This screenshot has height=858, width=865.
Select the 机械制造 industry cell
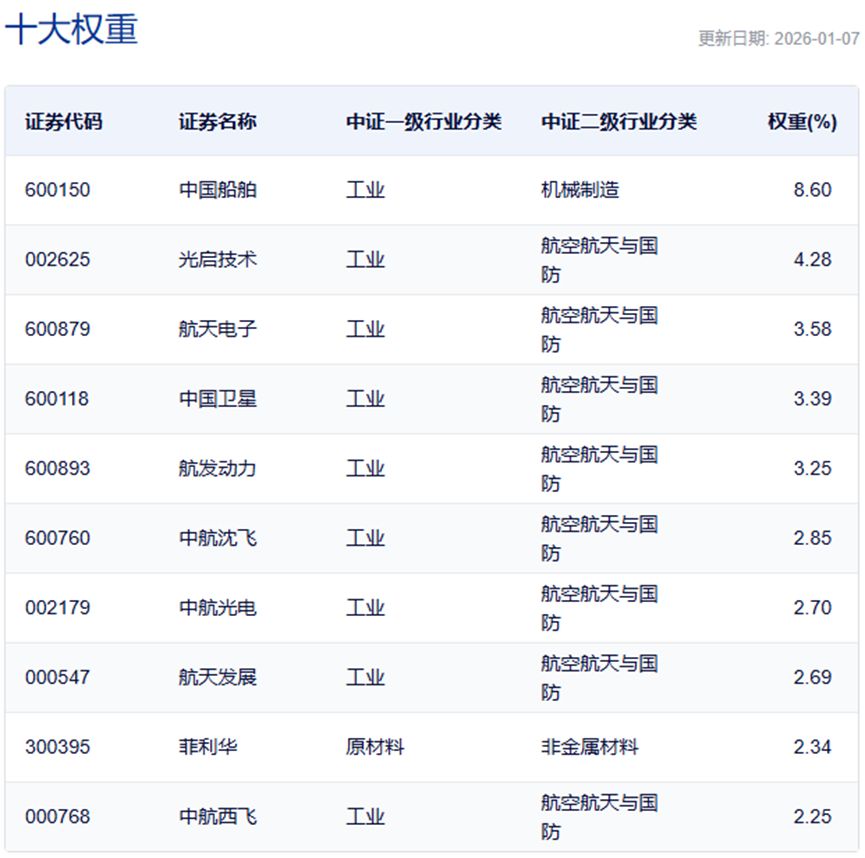coord(579,190)
